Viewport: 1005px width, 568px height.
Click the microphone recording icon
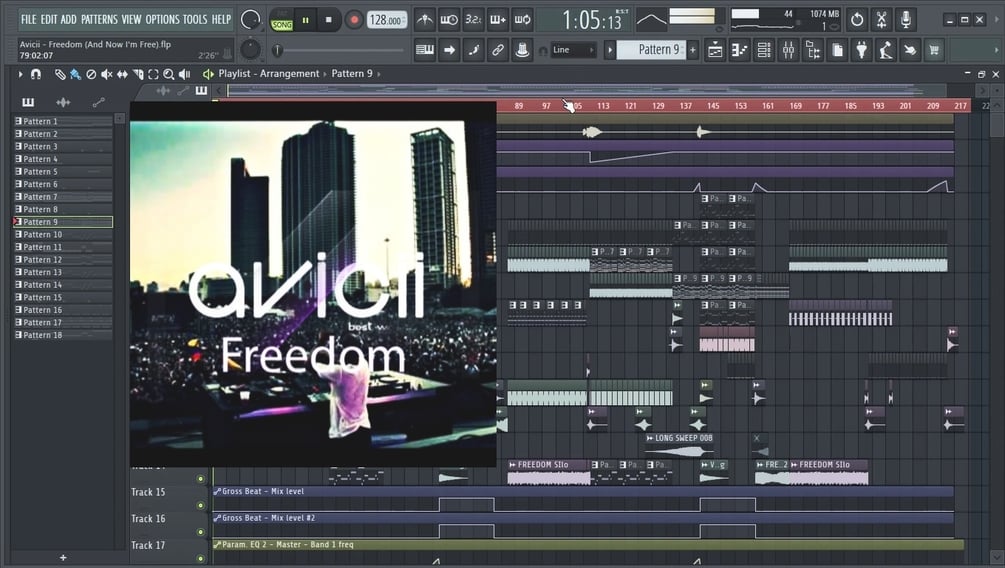coord(906,20)
